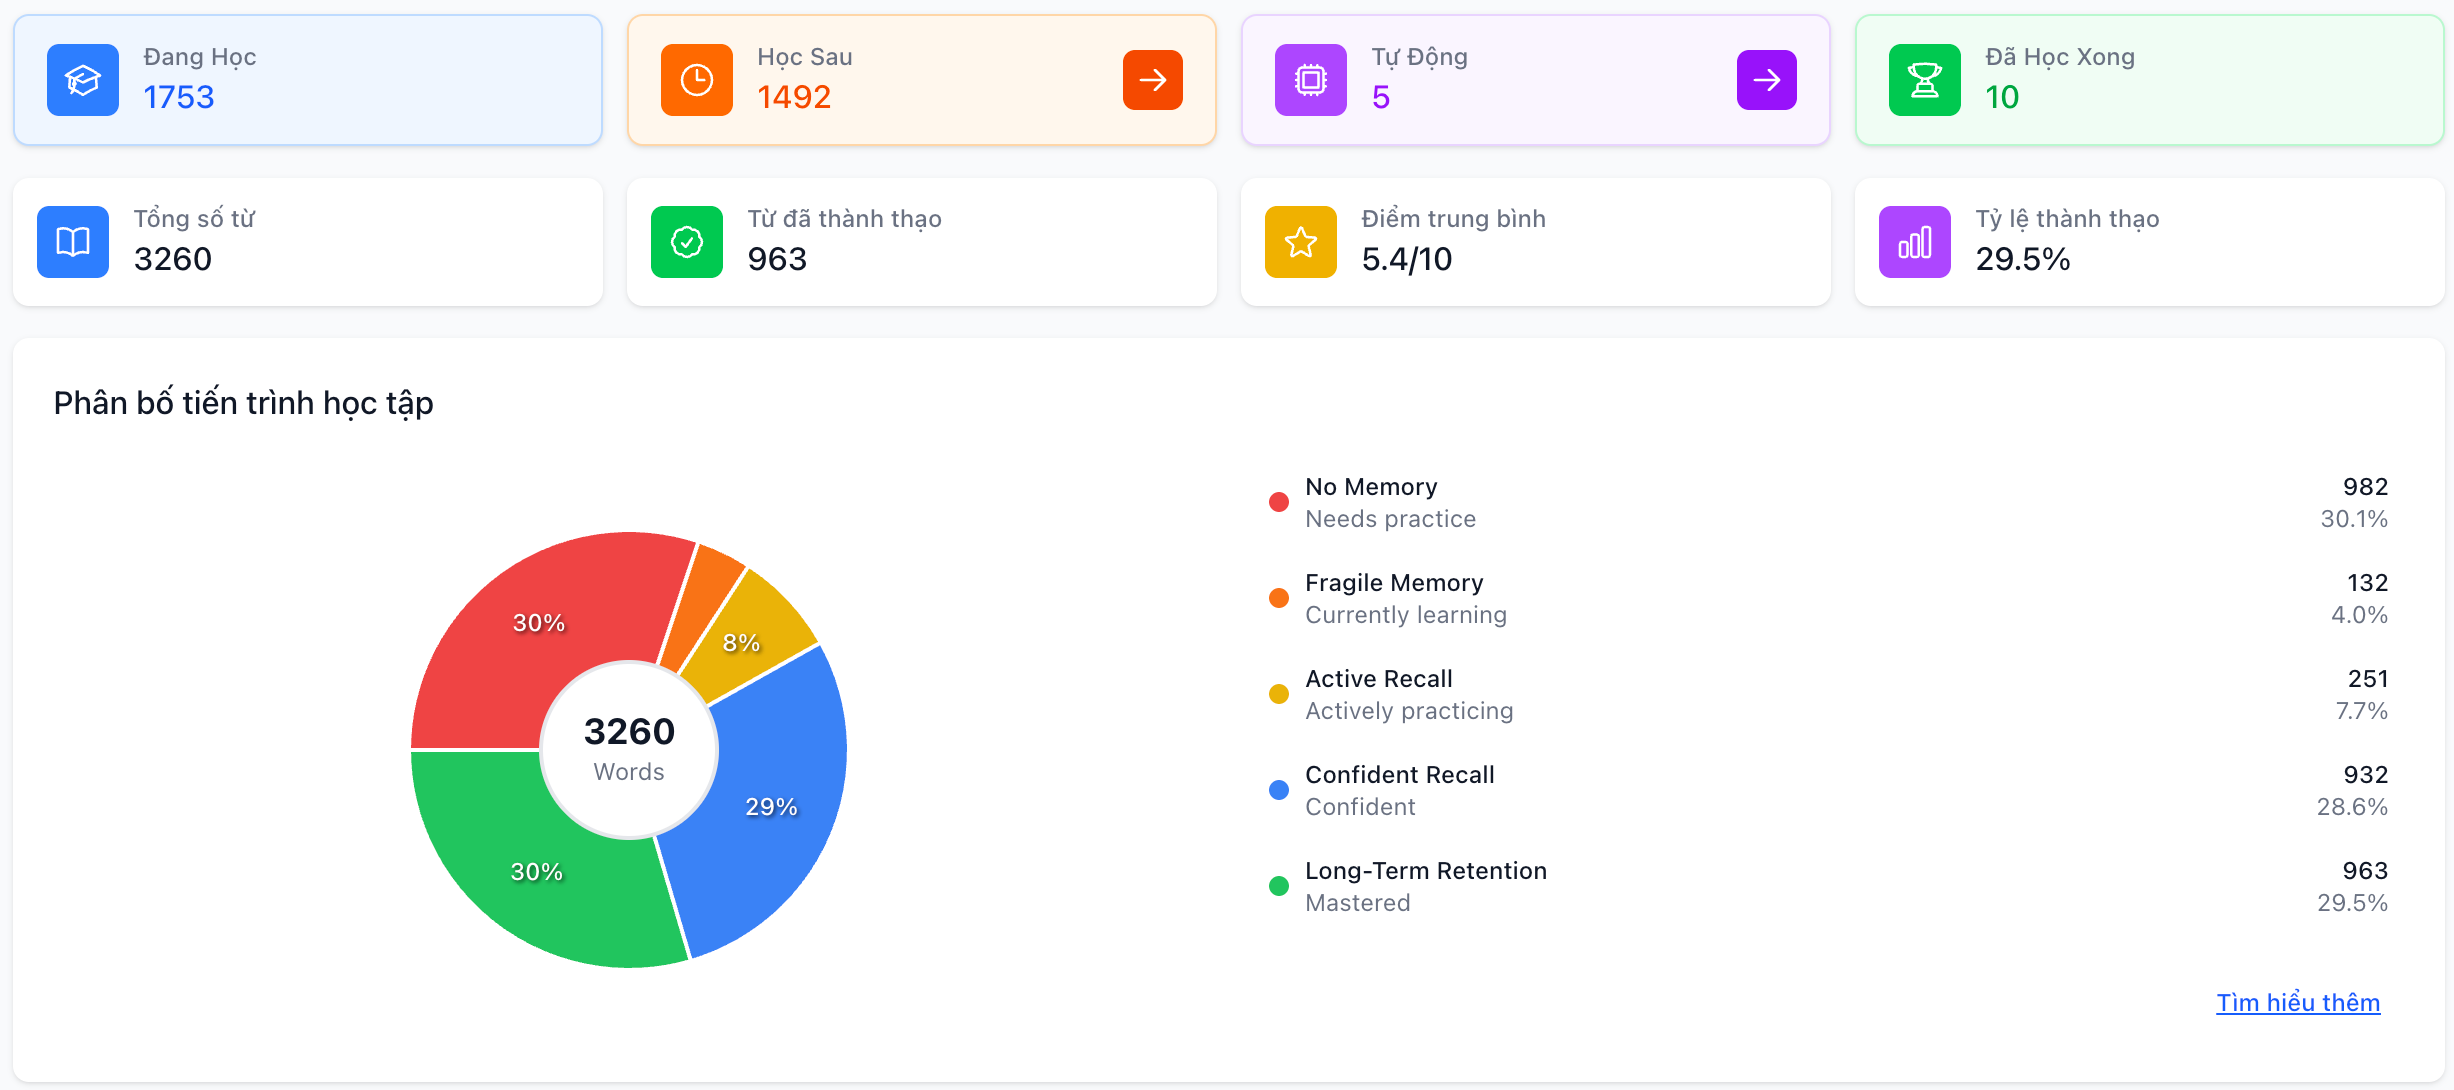Click the trophy icon on Đã Học Xong card

(x=1924, y=80)
